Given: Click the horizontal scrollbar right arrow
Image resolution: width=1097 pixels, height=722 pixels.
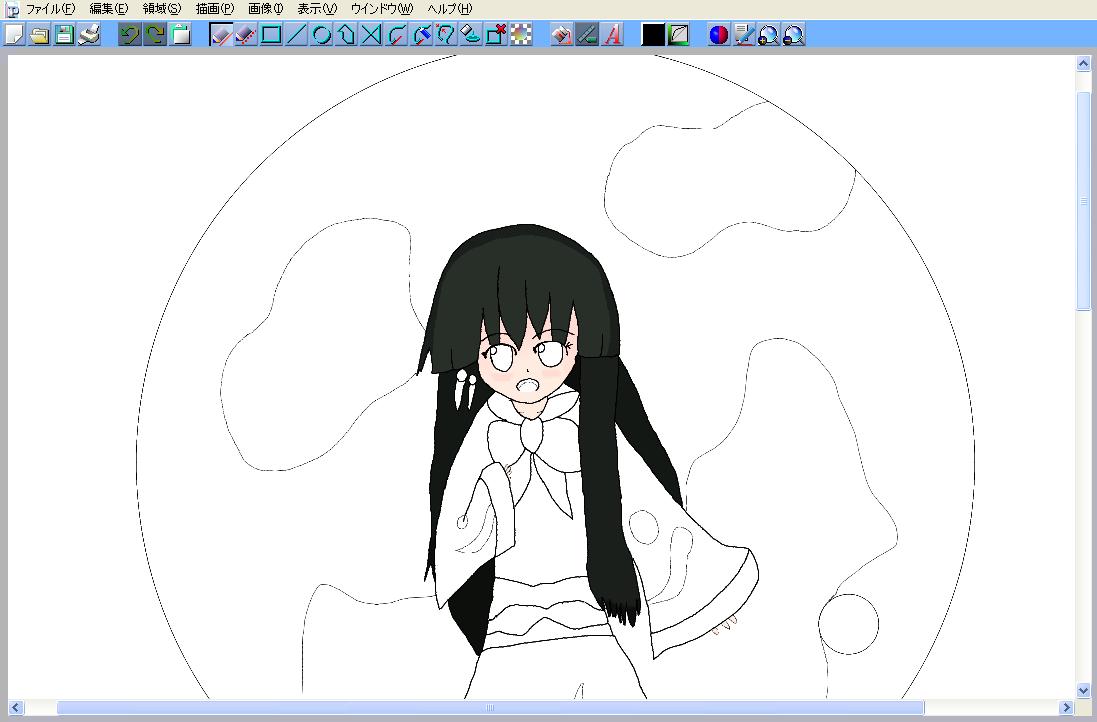Looking at the screenshot, I should [x=1066, y=707].
